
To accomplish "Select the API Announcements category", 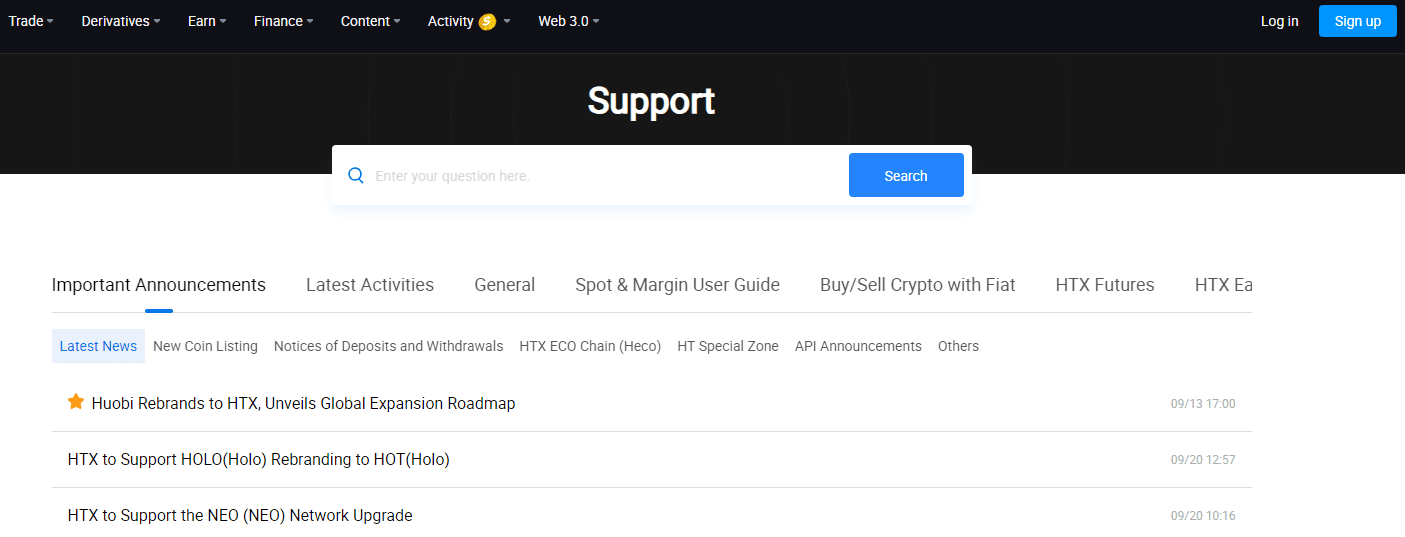I will pyautogui.click(x=858, y=346).
